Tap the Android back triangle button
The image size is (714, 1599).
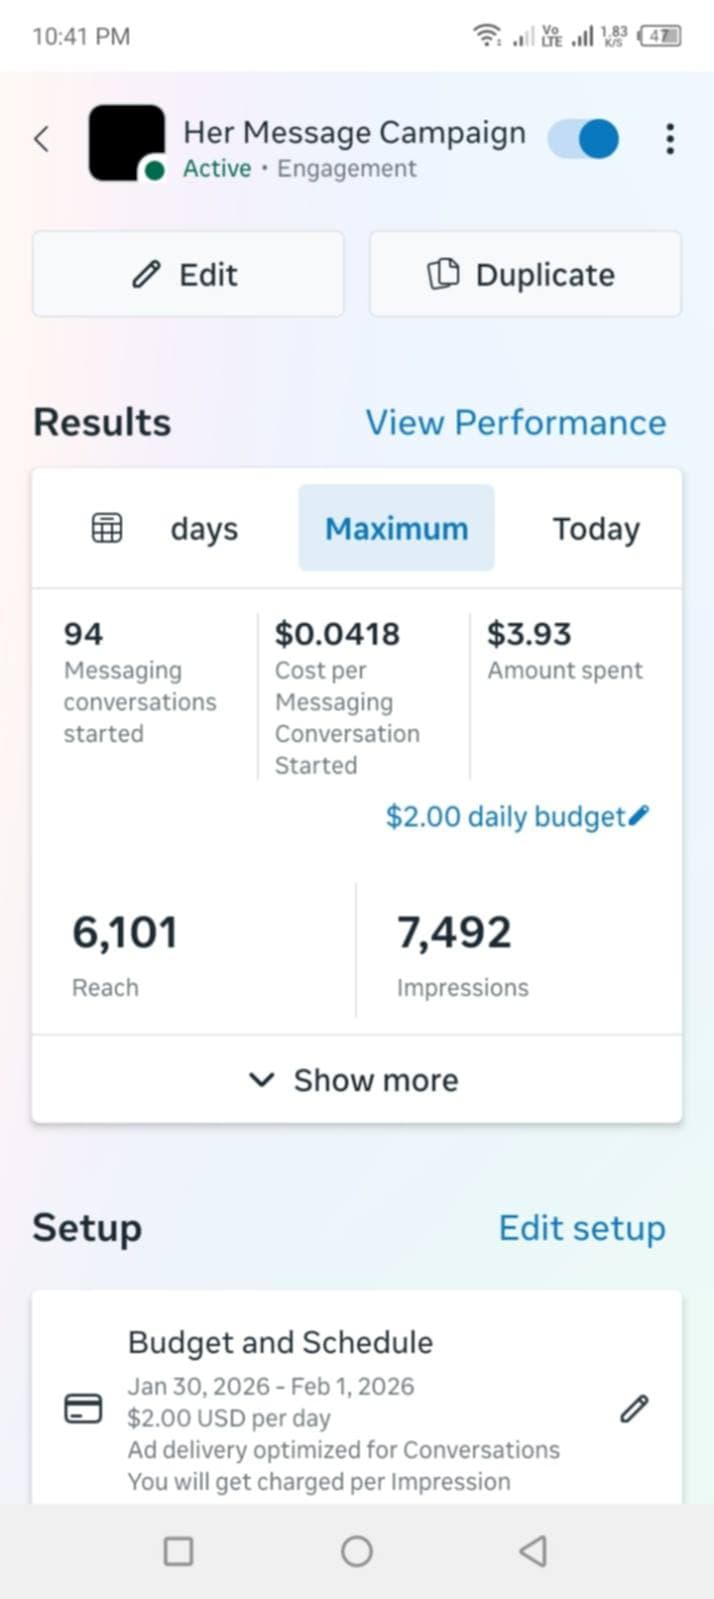(534, 1551)
